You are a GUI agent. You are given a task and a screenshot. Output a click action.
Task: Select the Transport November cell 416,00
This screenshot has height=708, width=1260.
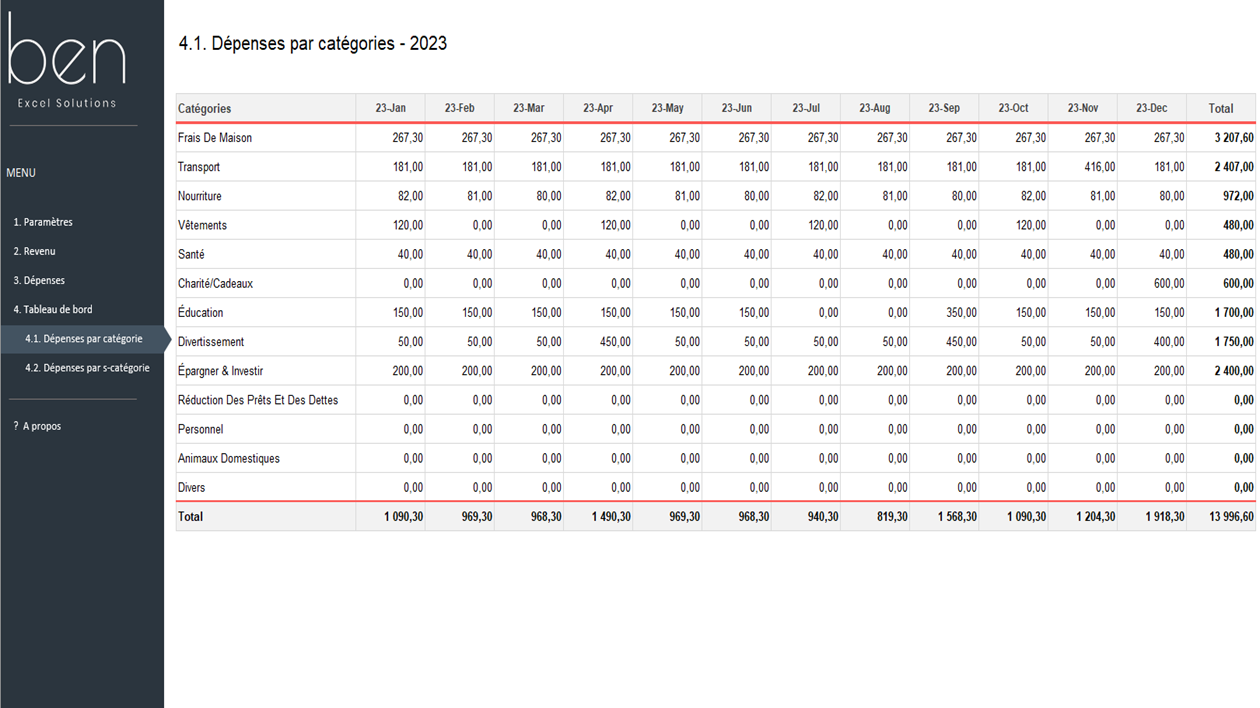[x=1083, y=167]
